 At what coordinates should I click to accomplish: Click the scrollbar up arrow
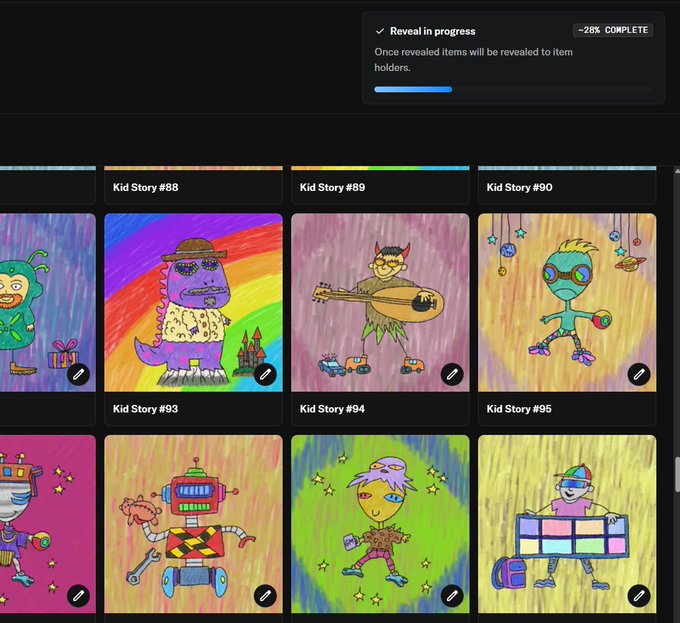[677, 171]
